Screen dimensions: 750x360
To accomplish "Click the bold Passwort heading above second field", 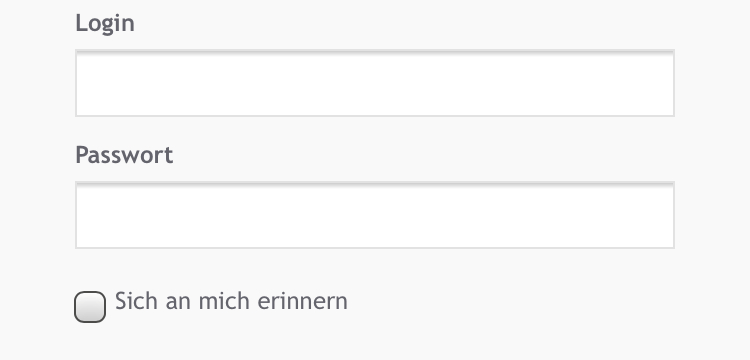I will click(124, 155).
